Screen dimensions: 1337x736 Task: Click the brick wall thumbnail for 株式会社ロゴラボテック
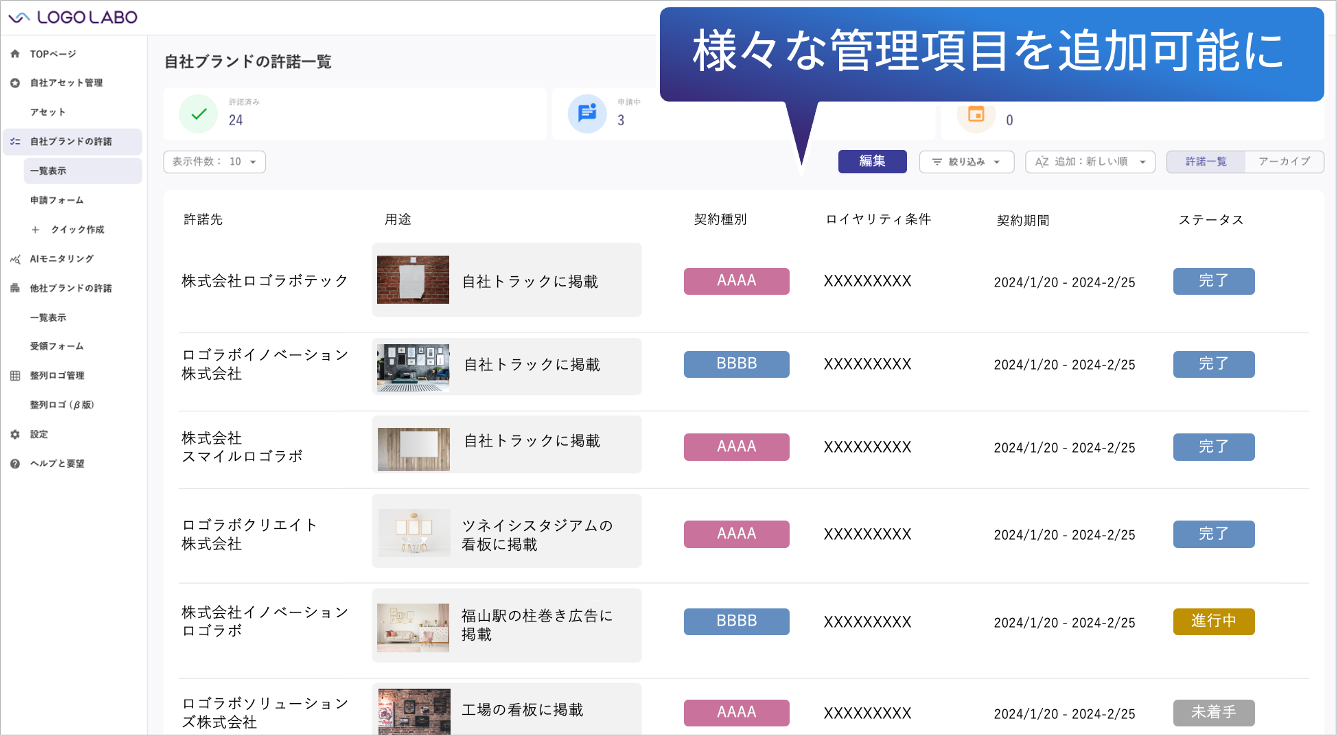[413, 280]
